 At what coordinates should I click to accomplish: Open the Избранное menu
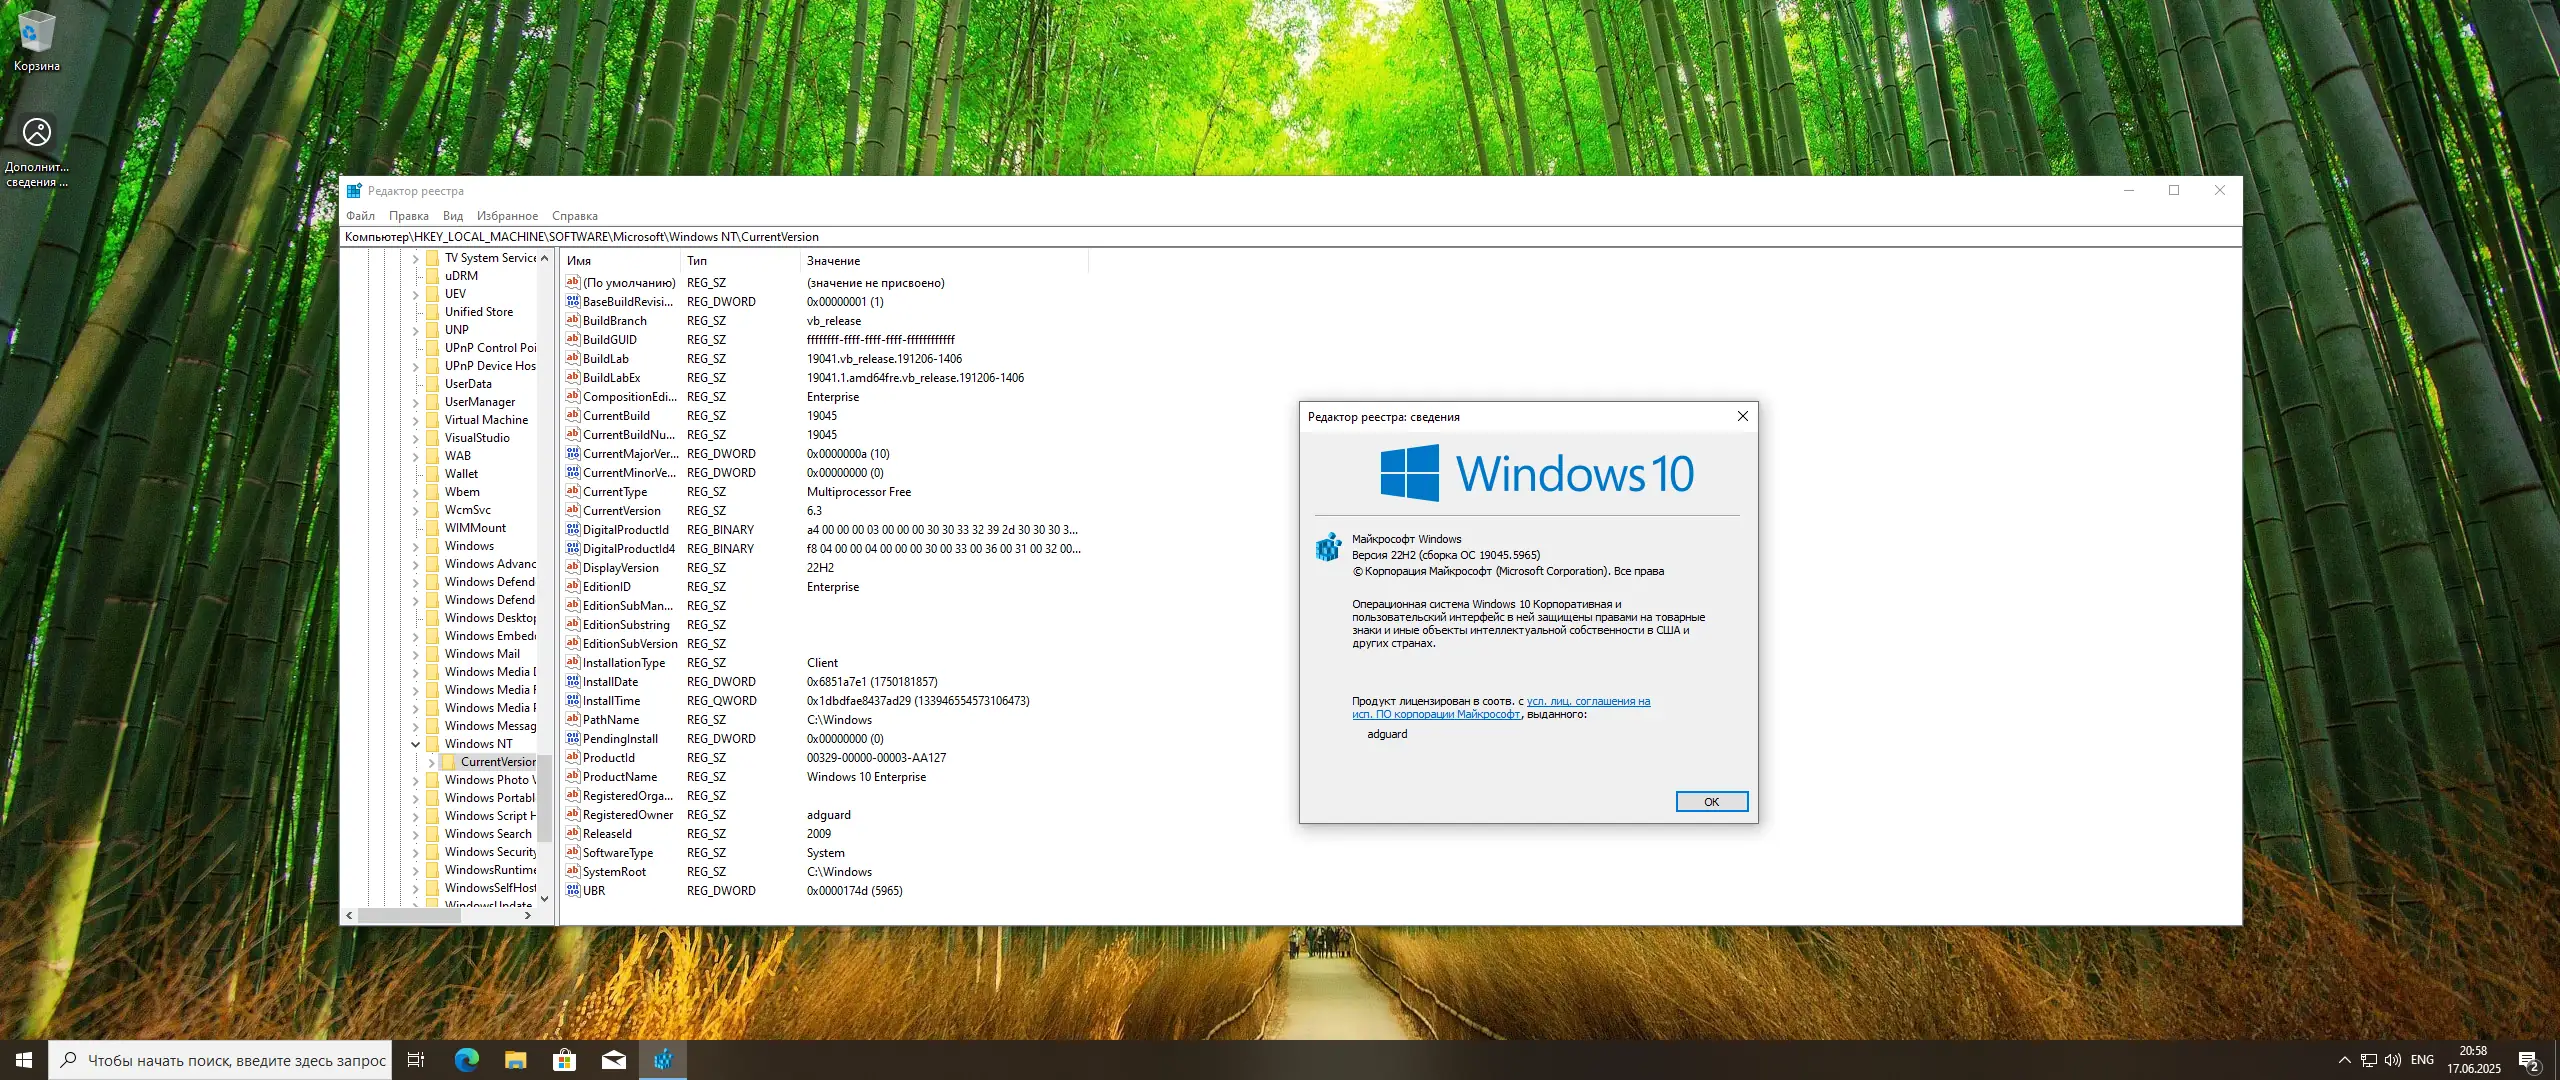[x=507, y=216]
